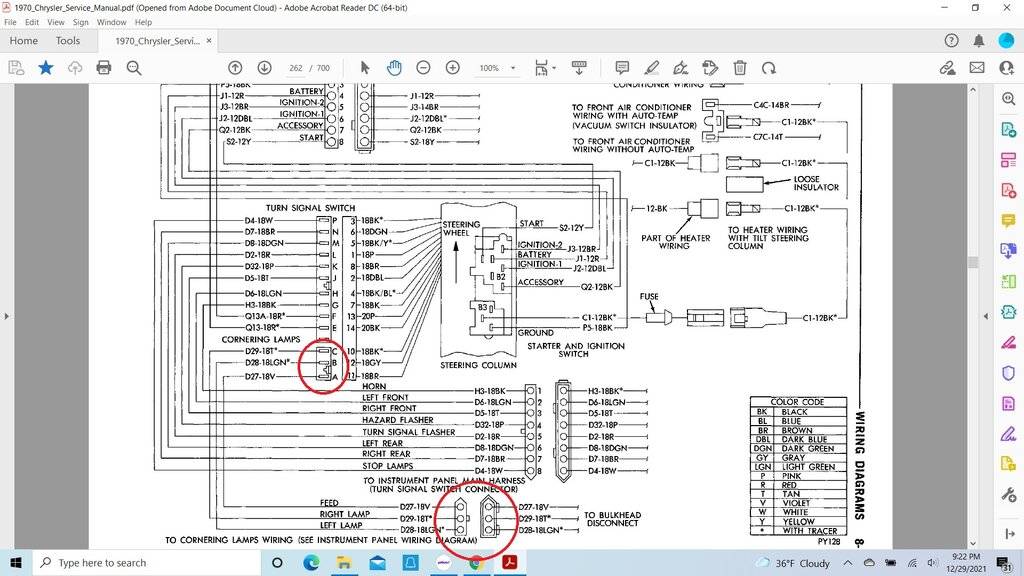
Task: Go to the previous page arrow
Action: pyautogui.click(x=235, y=68)
